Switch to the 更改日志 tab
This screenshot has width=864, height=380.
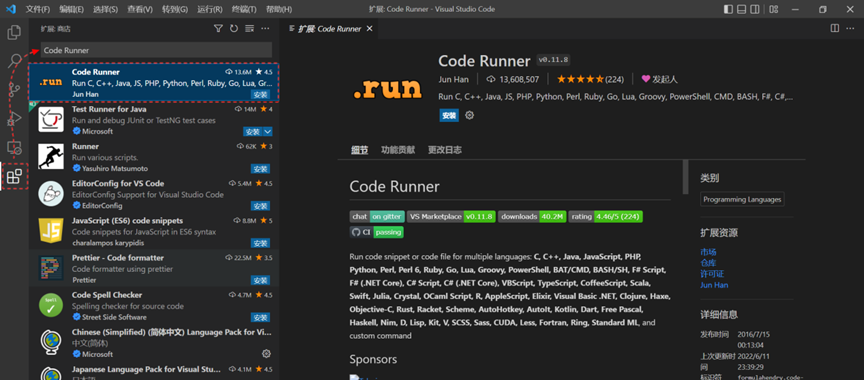coord(445,150)
